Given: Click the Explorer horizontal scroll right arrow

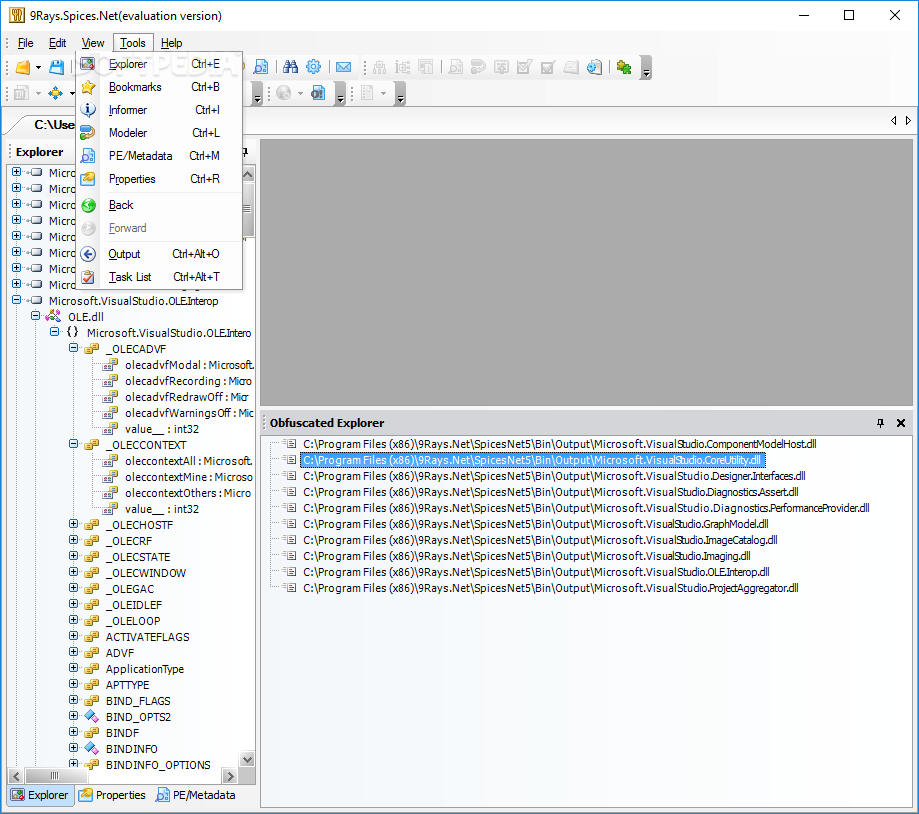Looking at the screenshot, I should click(230, 776).
